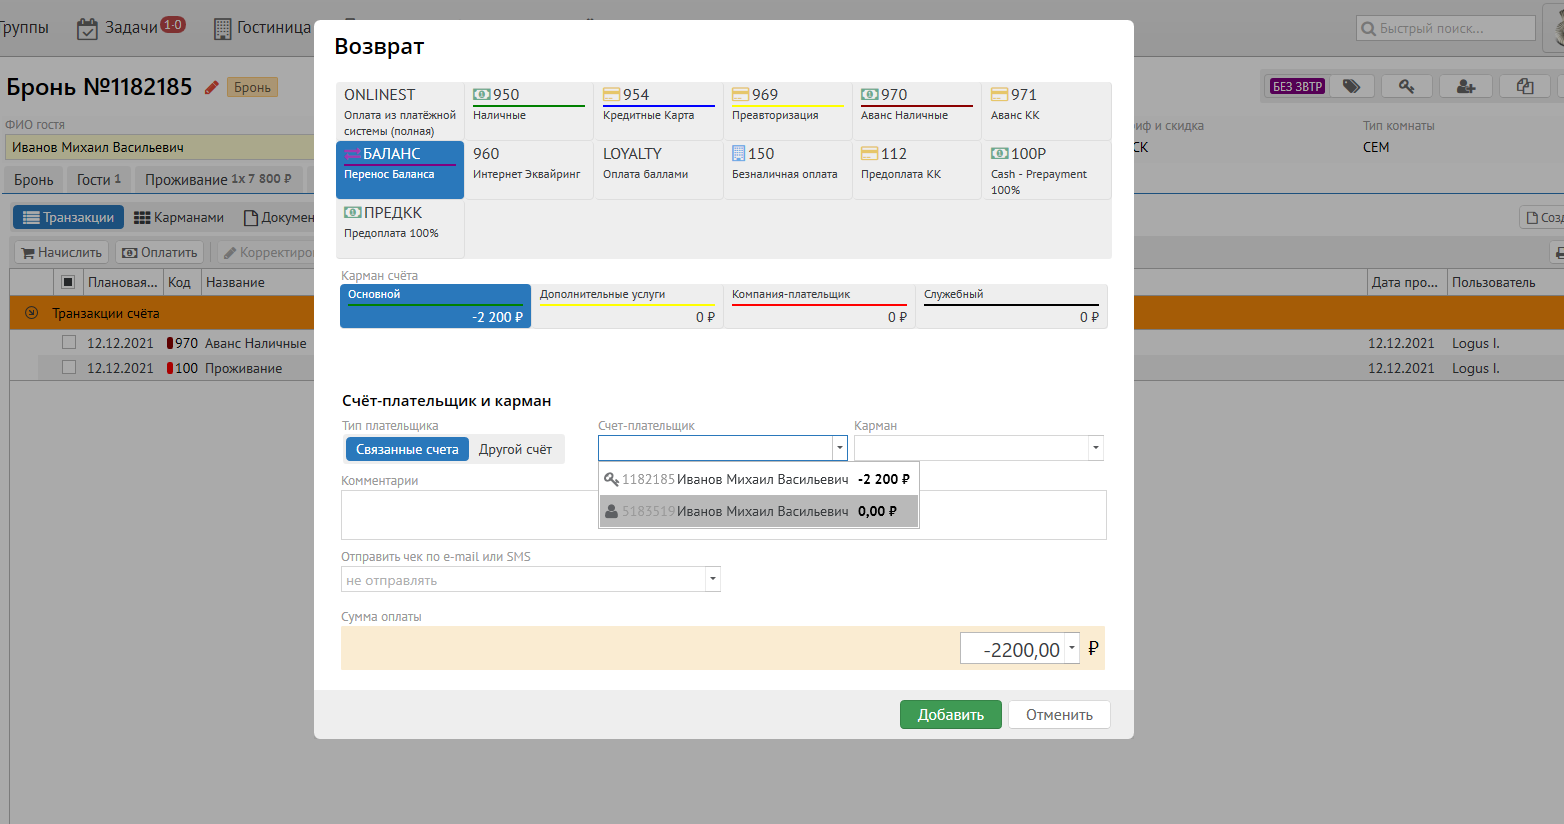1564x824 pixels.
Task: Collapse the Счет-плательщик dropdown arrow
Action: [840, 448]
